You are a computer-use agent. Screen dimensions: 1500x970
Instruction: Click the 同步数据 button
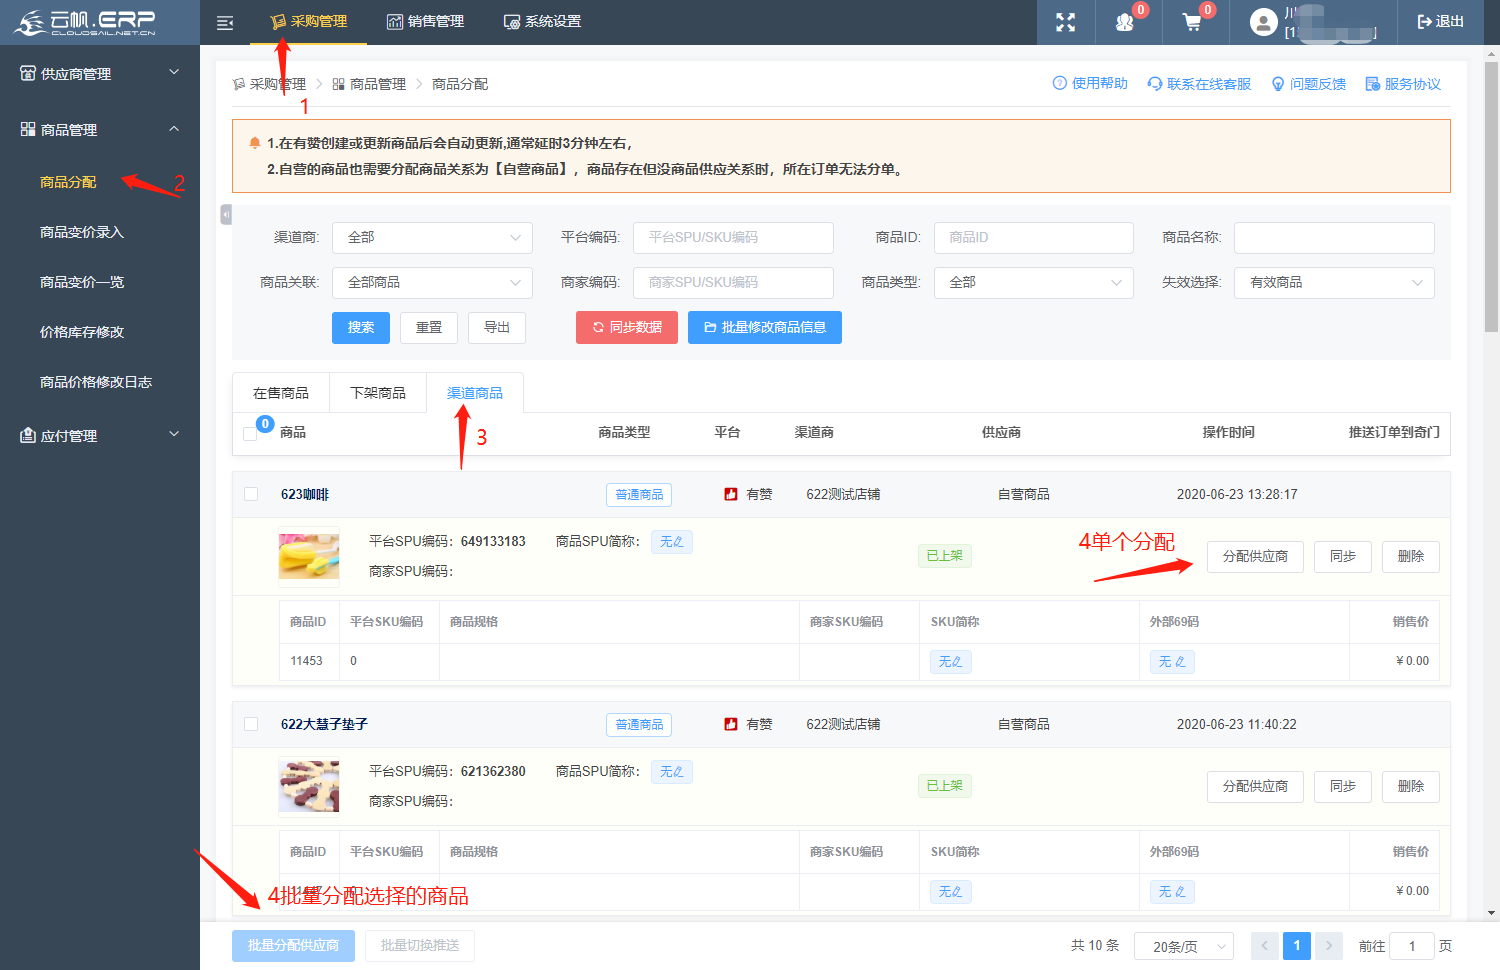[627, 328]
